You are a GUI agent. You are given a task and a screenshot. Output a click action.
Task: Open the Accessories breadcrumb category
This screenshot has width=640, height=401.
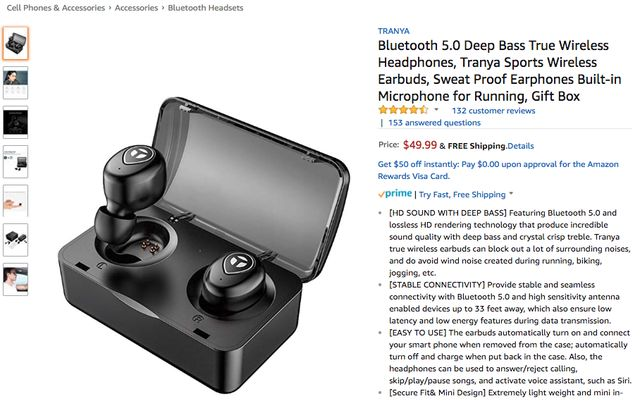click(136, 8)
